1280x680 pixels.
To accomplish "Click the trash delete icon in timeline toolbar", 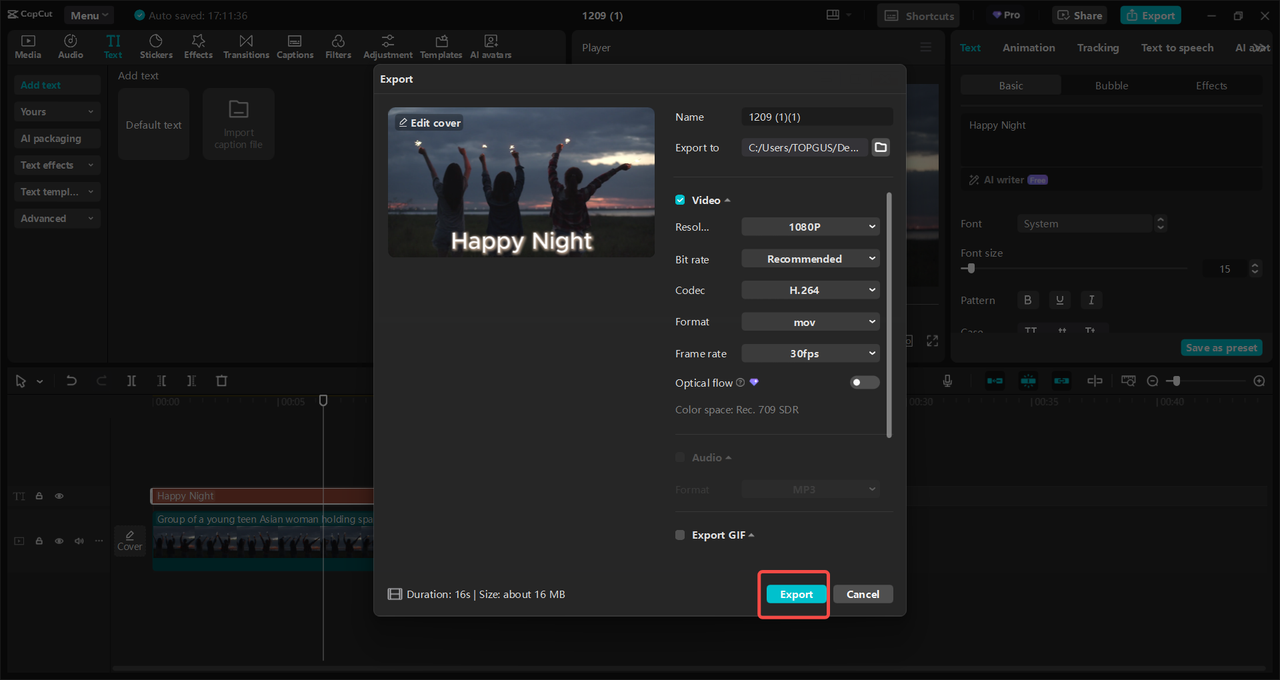I will point(222,381).
